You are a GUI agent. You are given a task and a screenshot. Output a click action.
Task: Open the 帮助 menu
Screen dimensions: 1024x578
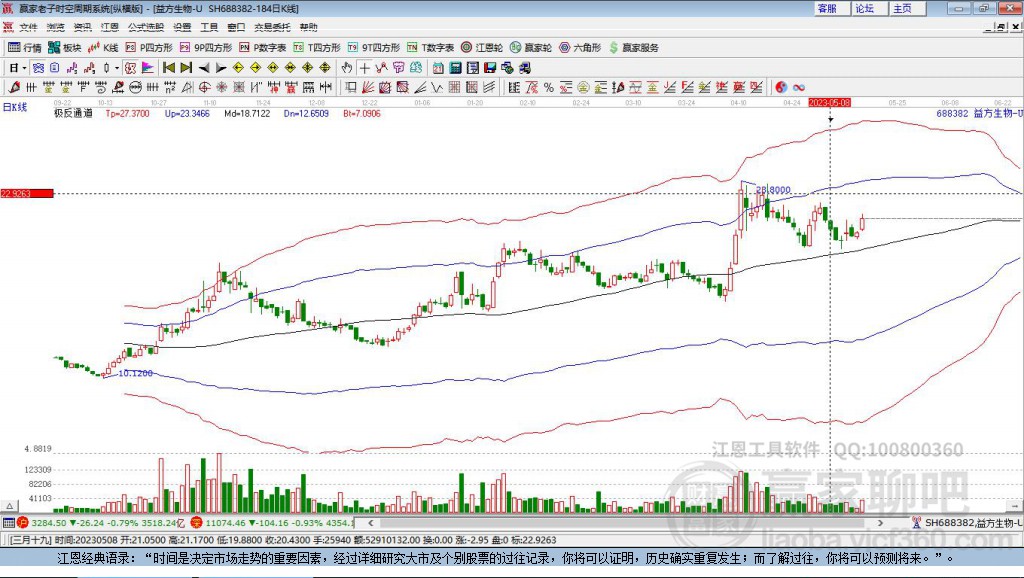[308, 27]
